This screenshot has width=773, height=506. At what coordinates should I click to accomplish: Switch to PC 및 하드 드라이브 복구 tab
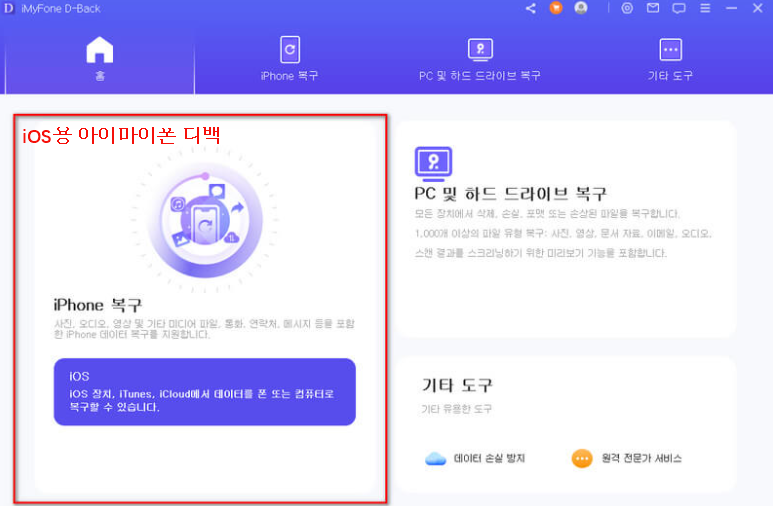point(480,59)
